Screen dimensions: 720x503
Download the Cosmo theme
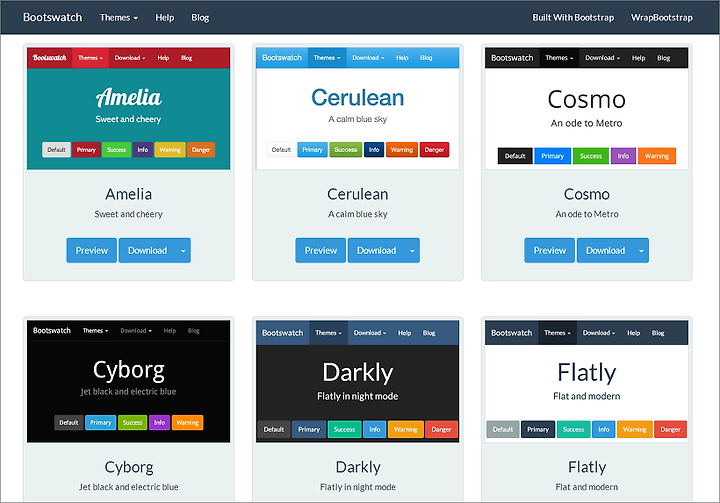tap(606, 250)
